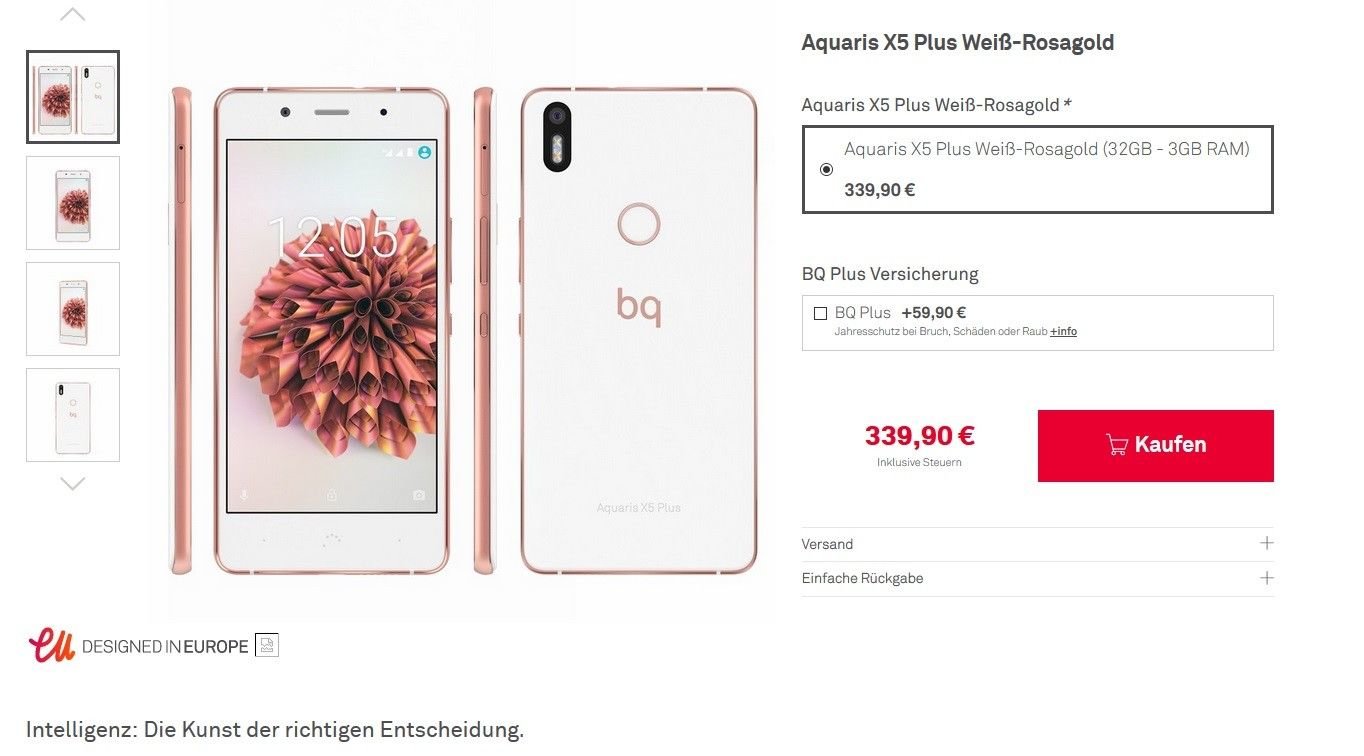Select the third thumbnail of the phone

coord(73,309)
